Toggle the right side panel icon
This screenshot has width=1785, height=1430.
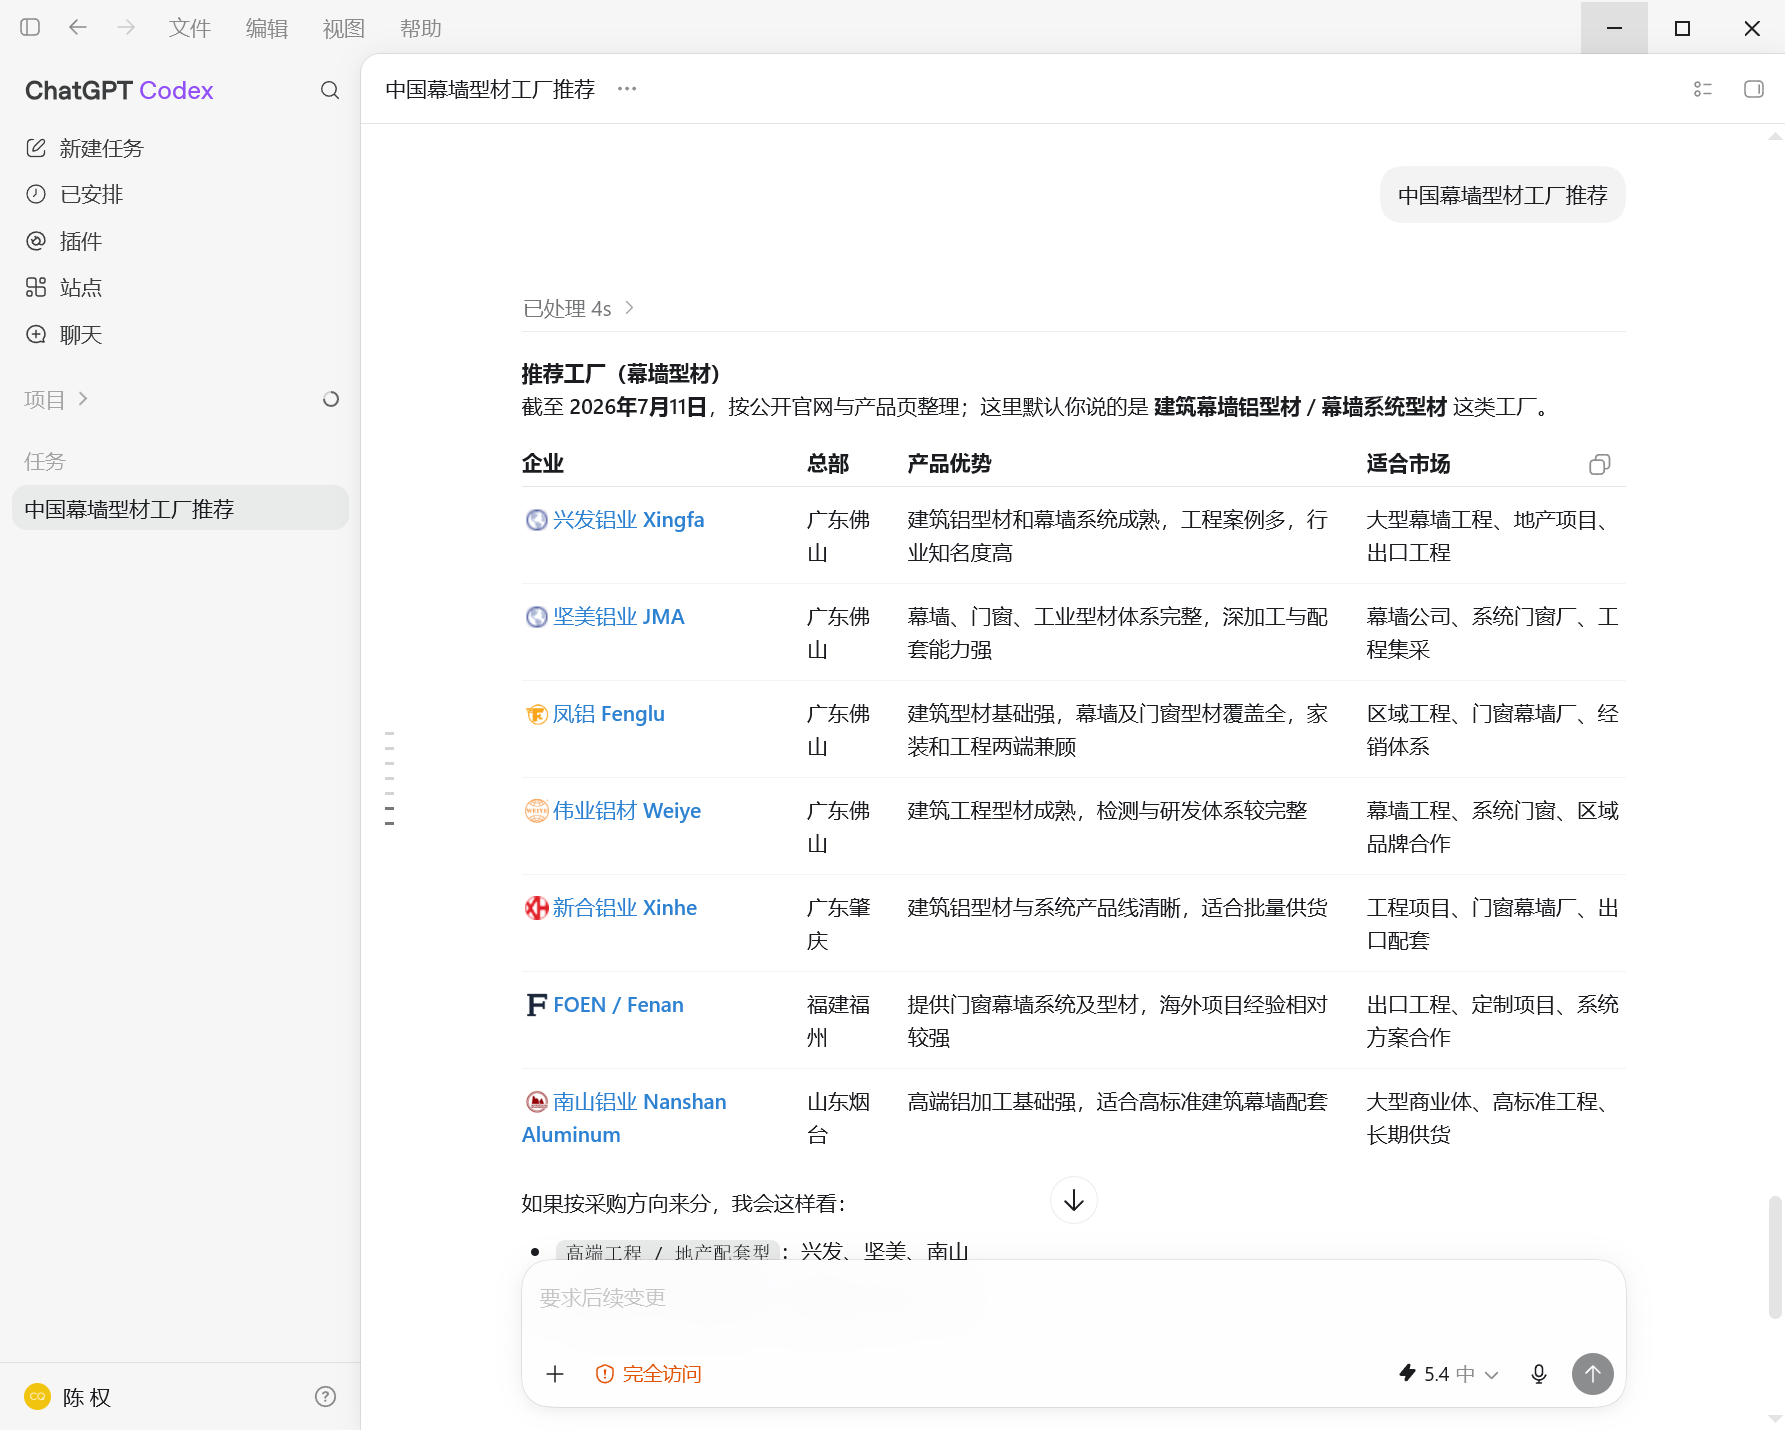(1754, 89)
